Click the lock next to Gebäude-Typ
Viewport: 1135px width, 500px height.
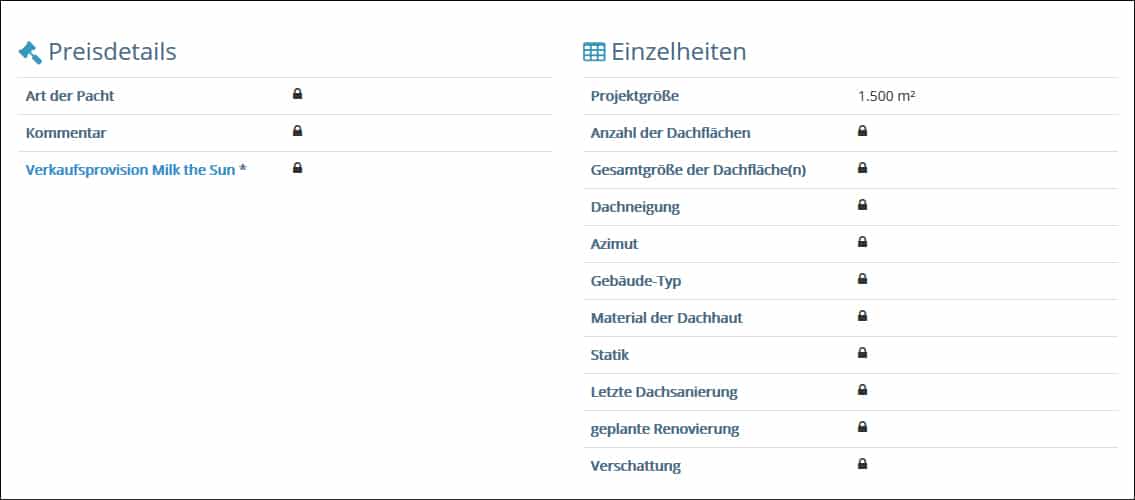pyautogui.click(x=862, y=279)
